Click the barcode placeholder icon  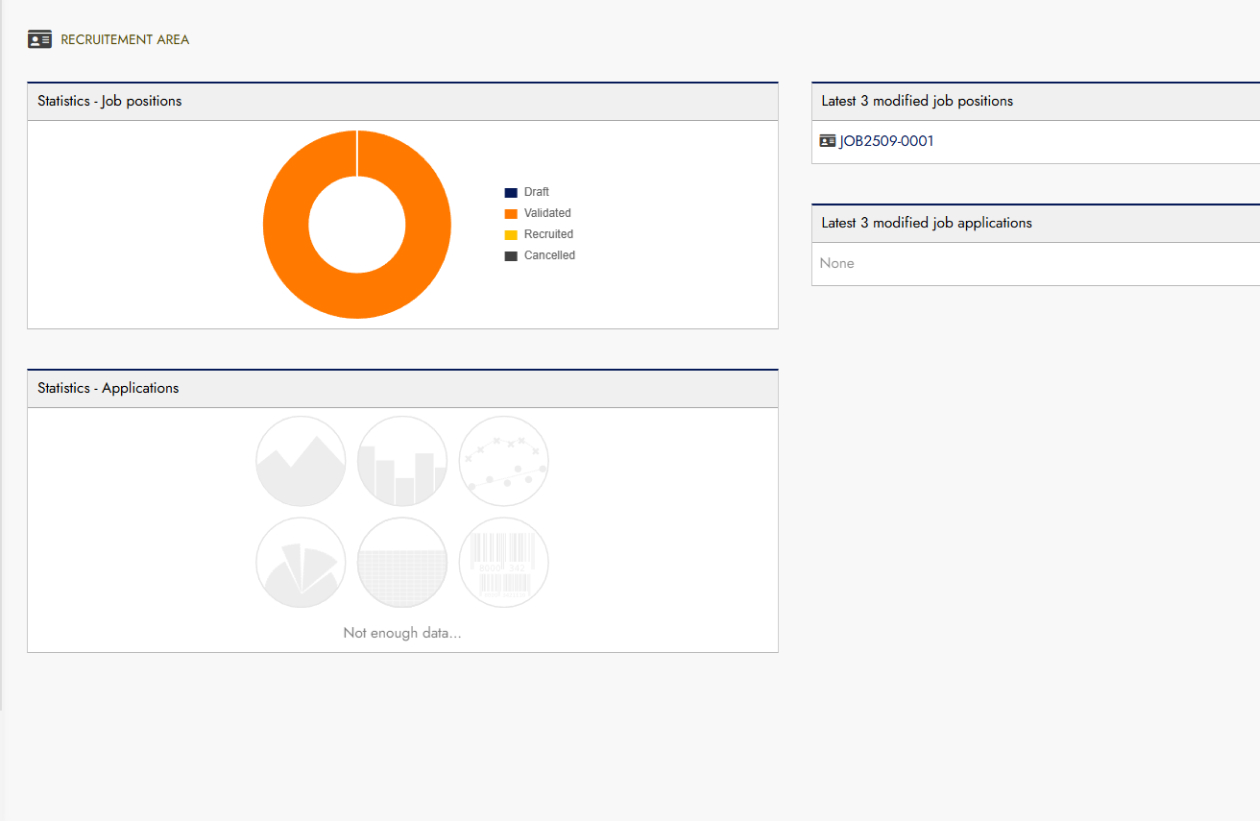click(504, 562)
